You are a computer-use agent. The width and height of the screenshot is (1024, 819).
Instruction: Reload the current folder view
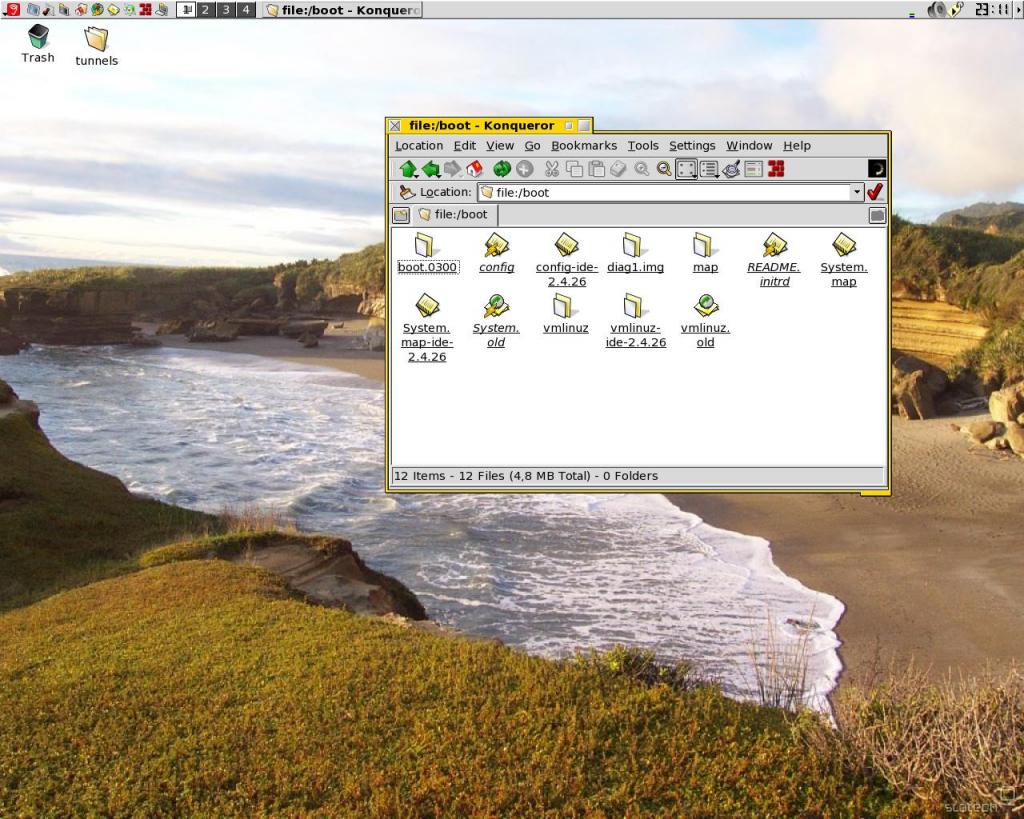(502, 169)
